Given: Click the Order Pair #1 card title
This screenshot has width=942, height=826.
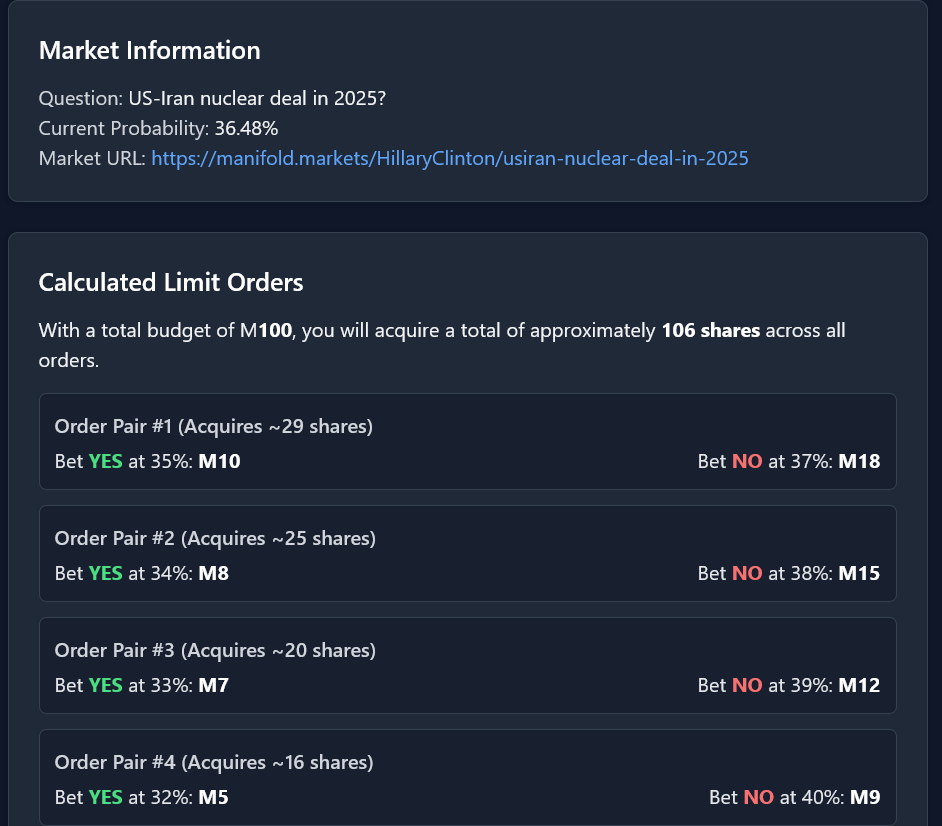Looking at the screenshot, I should pyautogui.click(x=213, y=427).
